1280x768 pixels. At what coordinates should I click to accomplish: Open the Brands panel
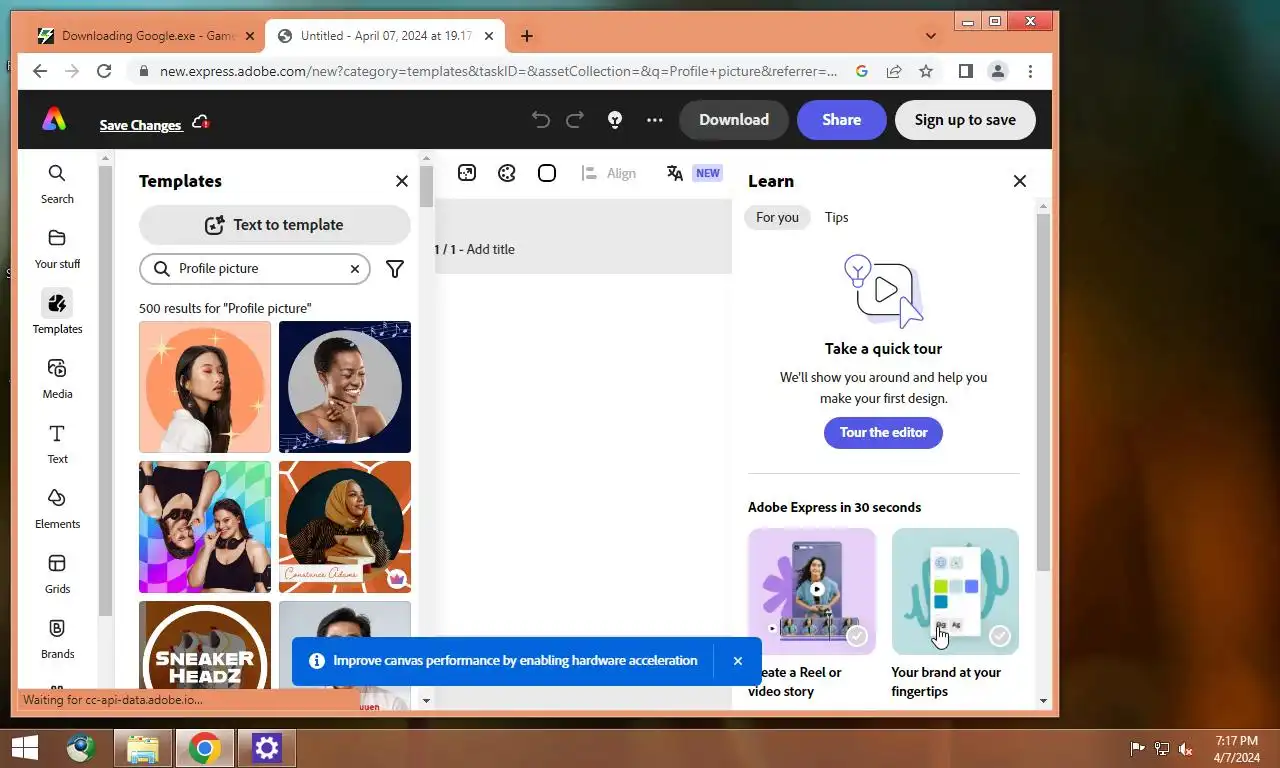pos(57,639)
